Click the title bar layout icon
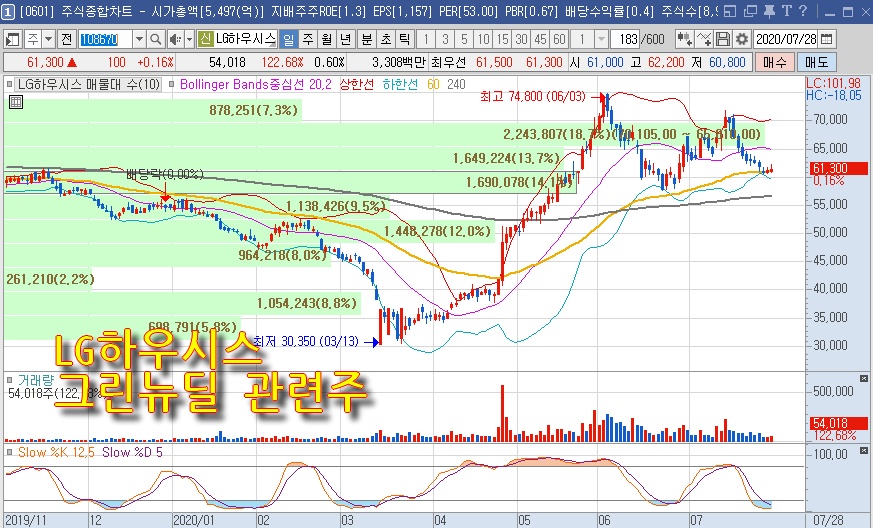 point(730,11)
